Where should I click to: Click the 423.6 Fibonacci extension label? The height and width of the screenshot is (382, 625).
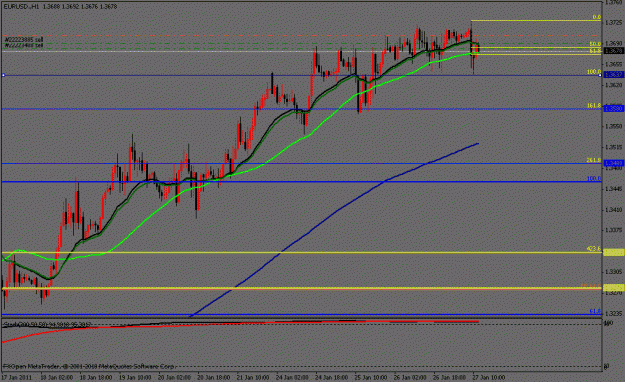(x=594, y=249)
